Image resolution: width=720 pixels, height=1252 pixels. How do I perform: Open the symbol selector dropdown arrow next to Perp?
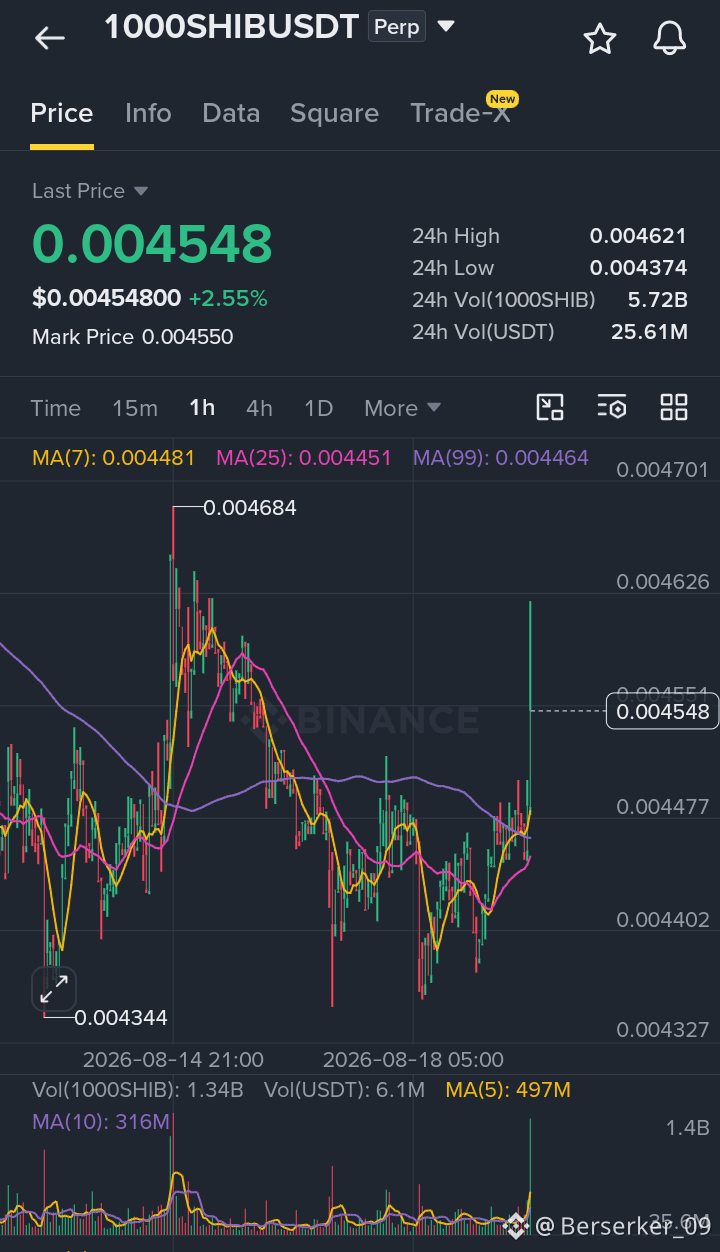pos(446,25)
